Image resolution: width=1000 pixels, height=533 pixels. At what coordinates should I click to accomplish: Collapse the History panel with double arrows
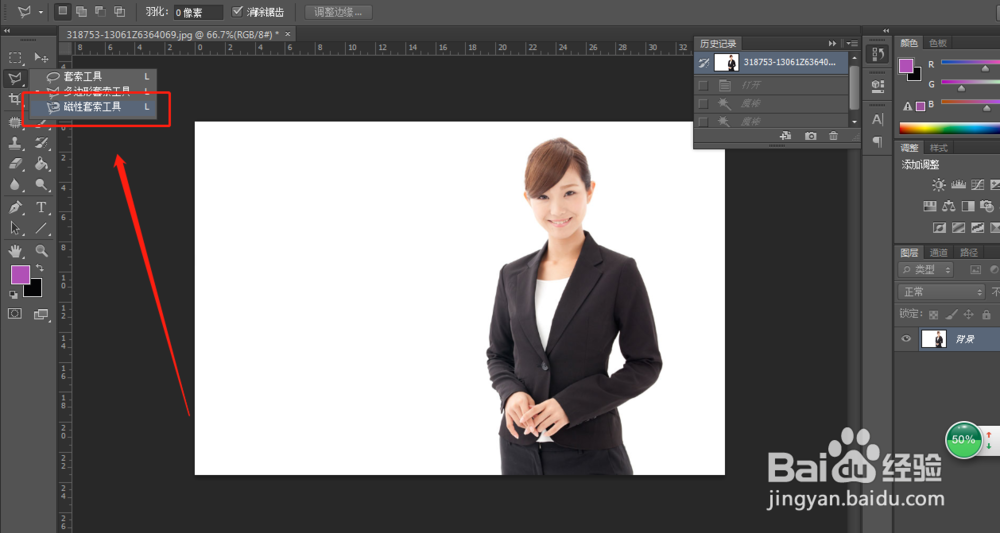832,43
